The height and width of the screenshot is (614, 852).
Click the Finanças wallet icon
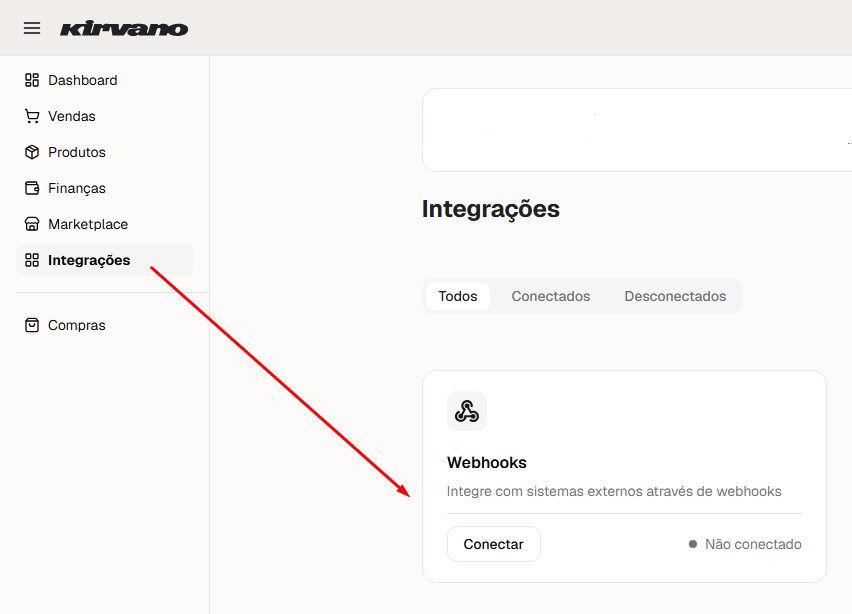click(32, 188)
